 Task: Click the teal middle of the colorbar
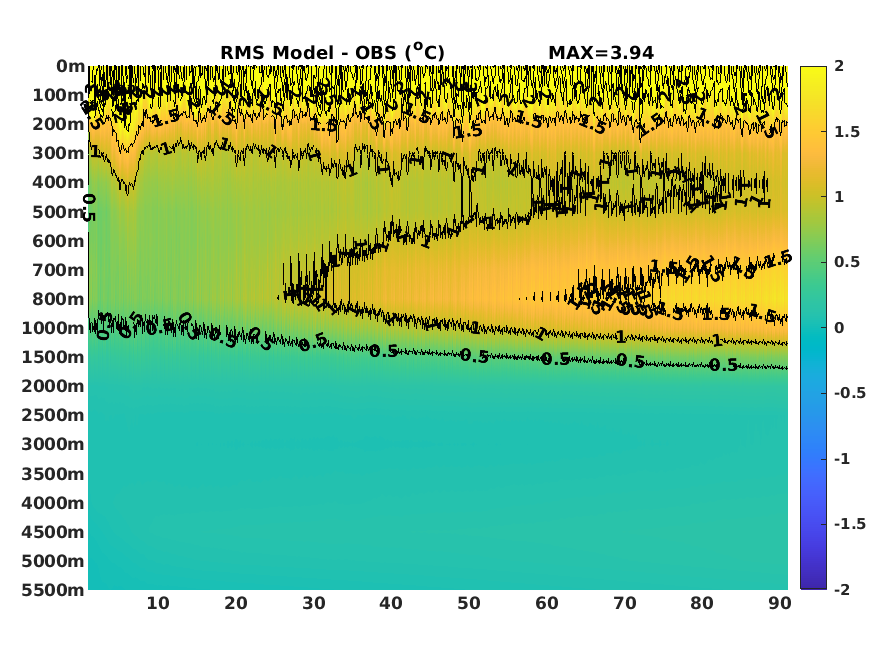click(813, 327)
